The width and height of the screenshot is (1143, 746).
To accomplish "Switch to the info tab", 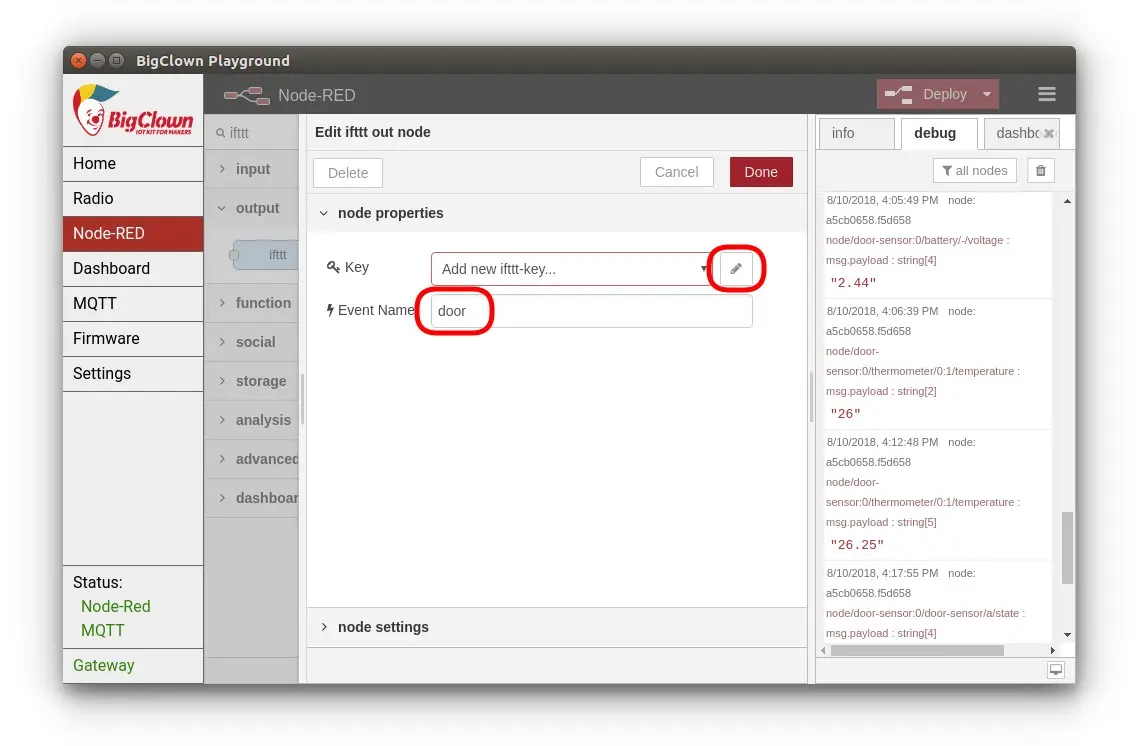I will [857, 133].
